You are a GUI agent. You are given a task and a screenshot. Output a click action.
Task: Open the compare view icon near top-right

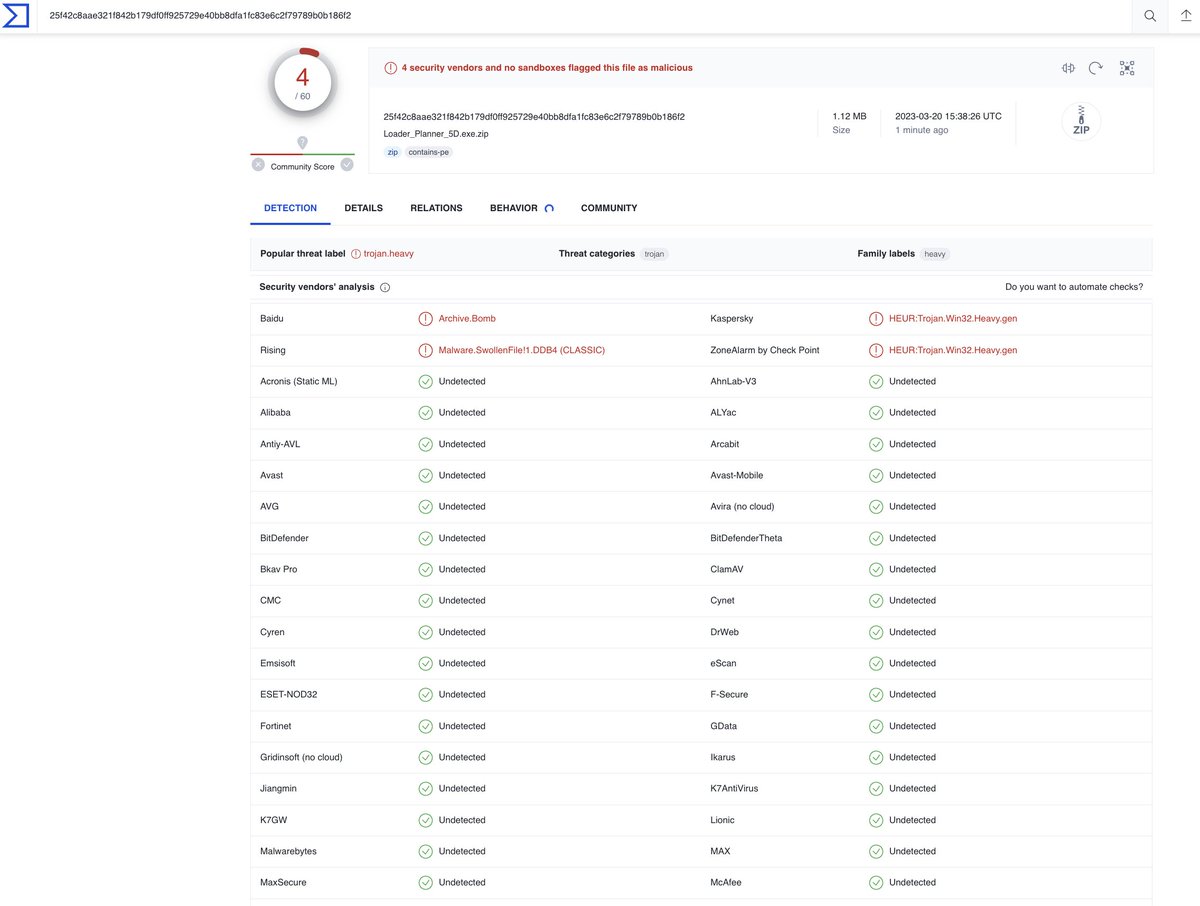(x=1068, y=68)
